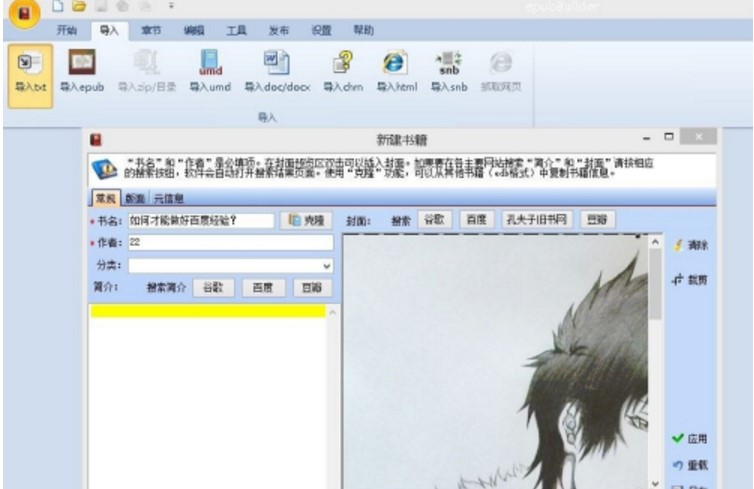Select the 断章 tab in new book dialog
The image size is (754, 489).
[x=135, y=198]
